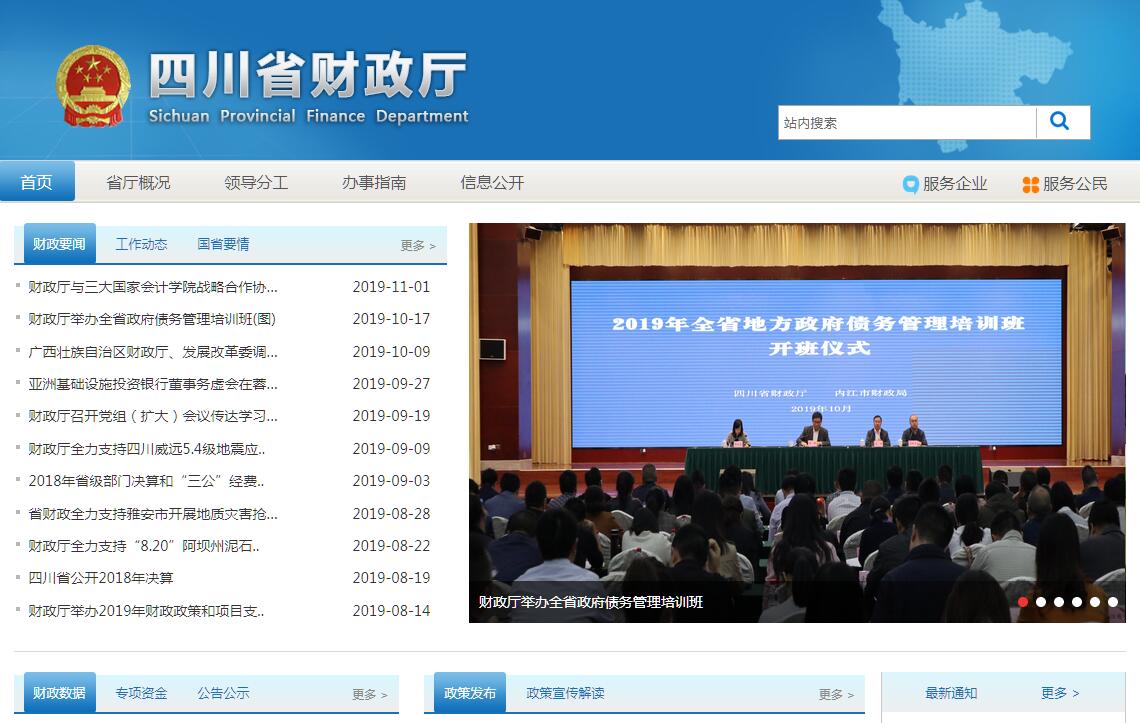Click the orange 服务公民 grid icon

[x=1030, y=184]
